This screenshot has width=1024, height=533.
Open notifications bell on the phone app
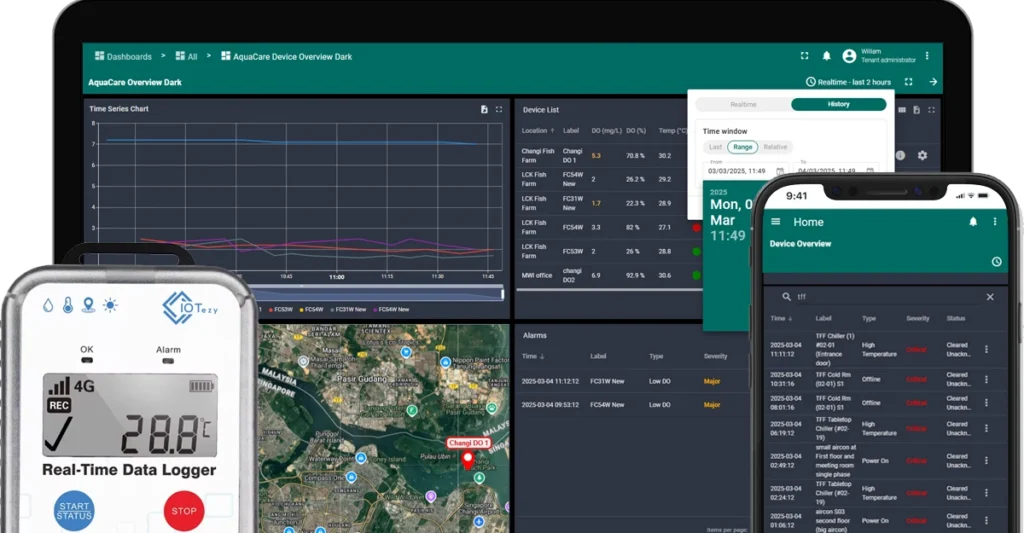point(973,222)
